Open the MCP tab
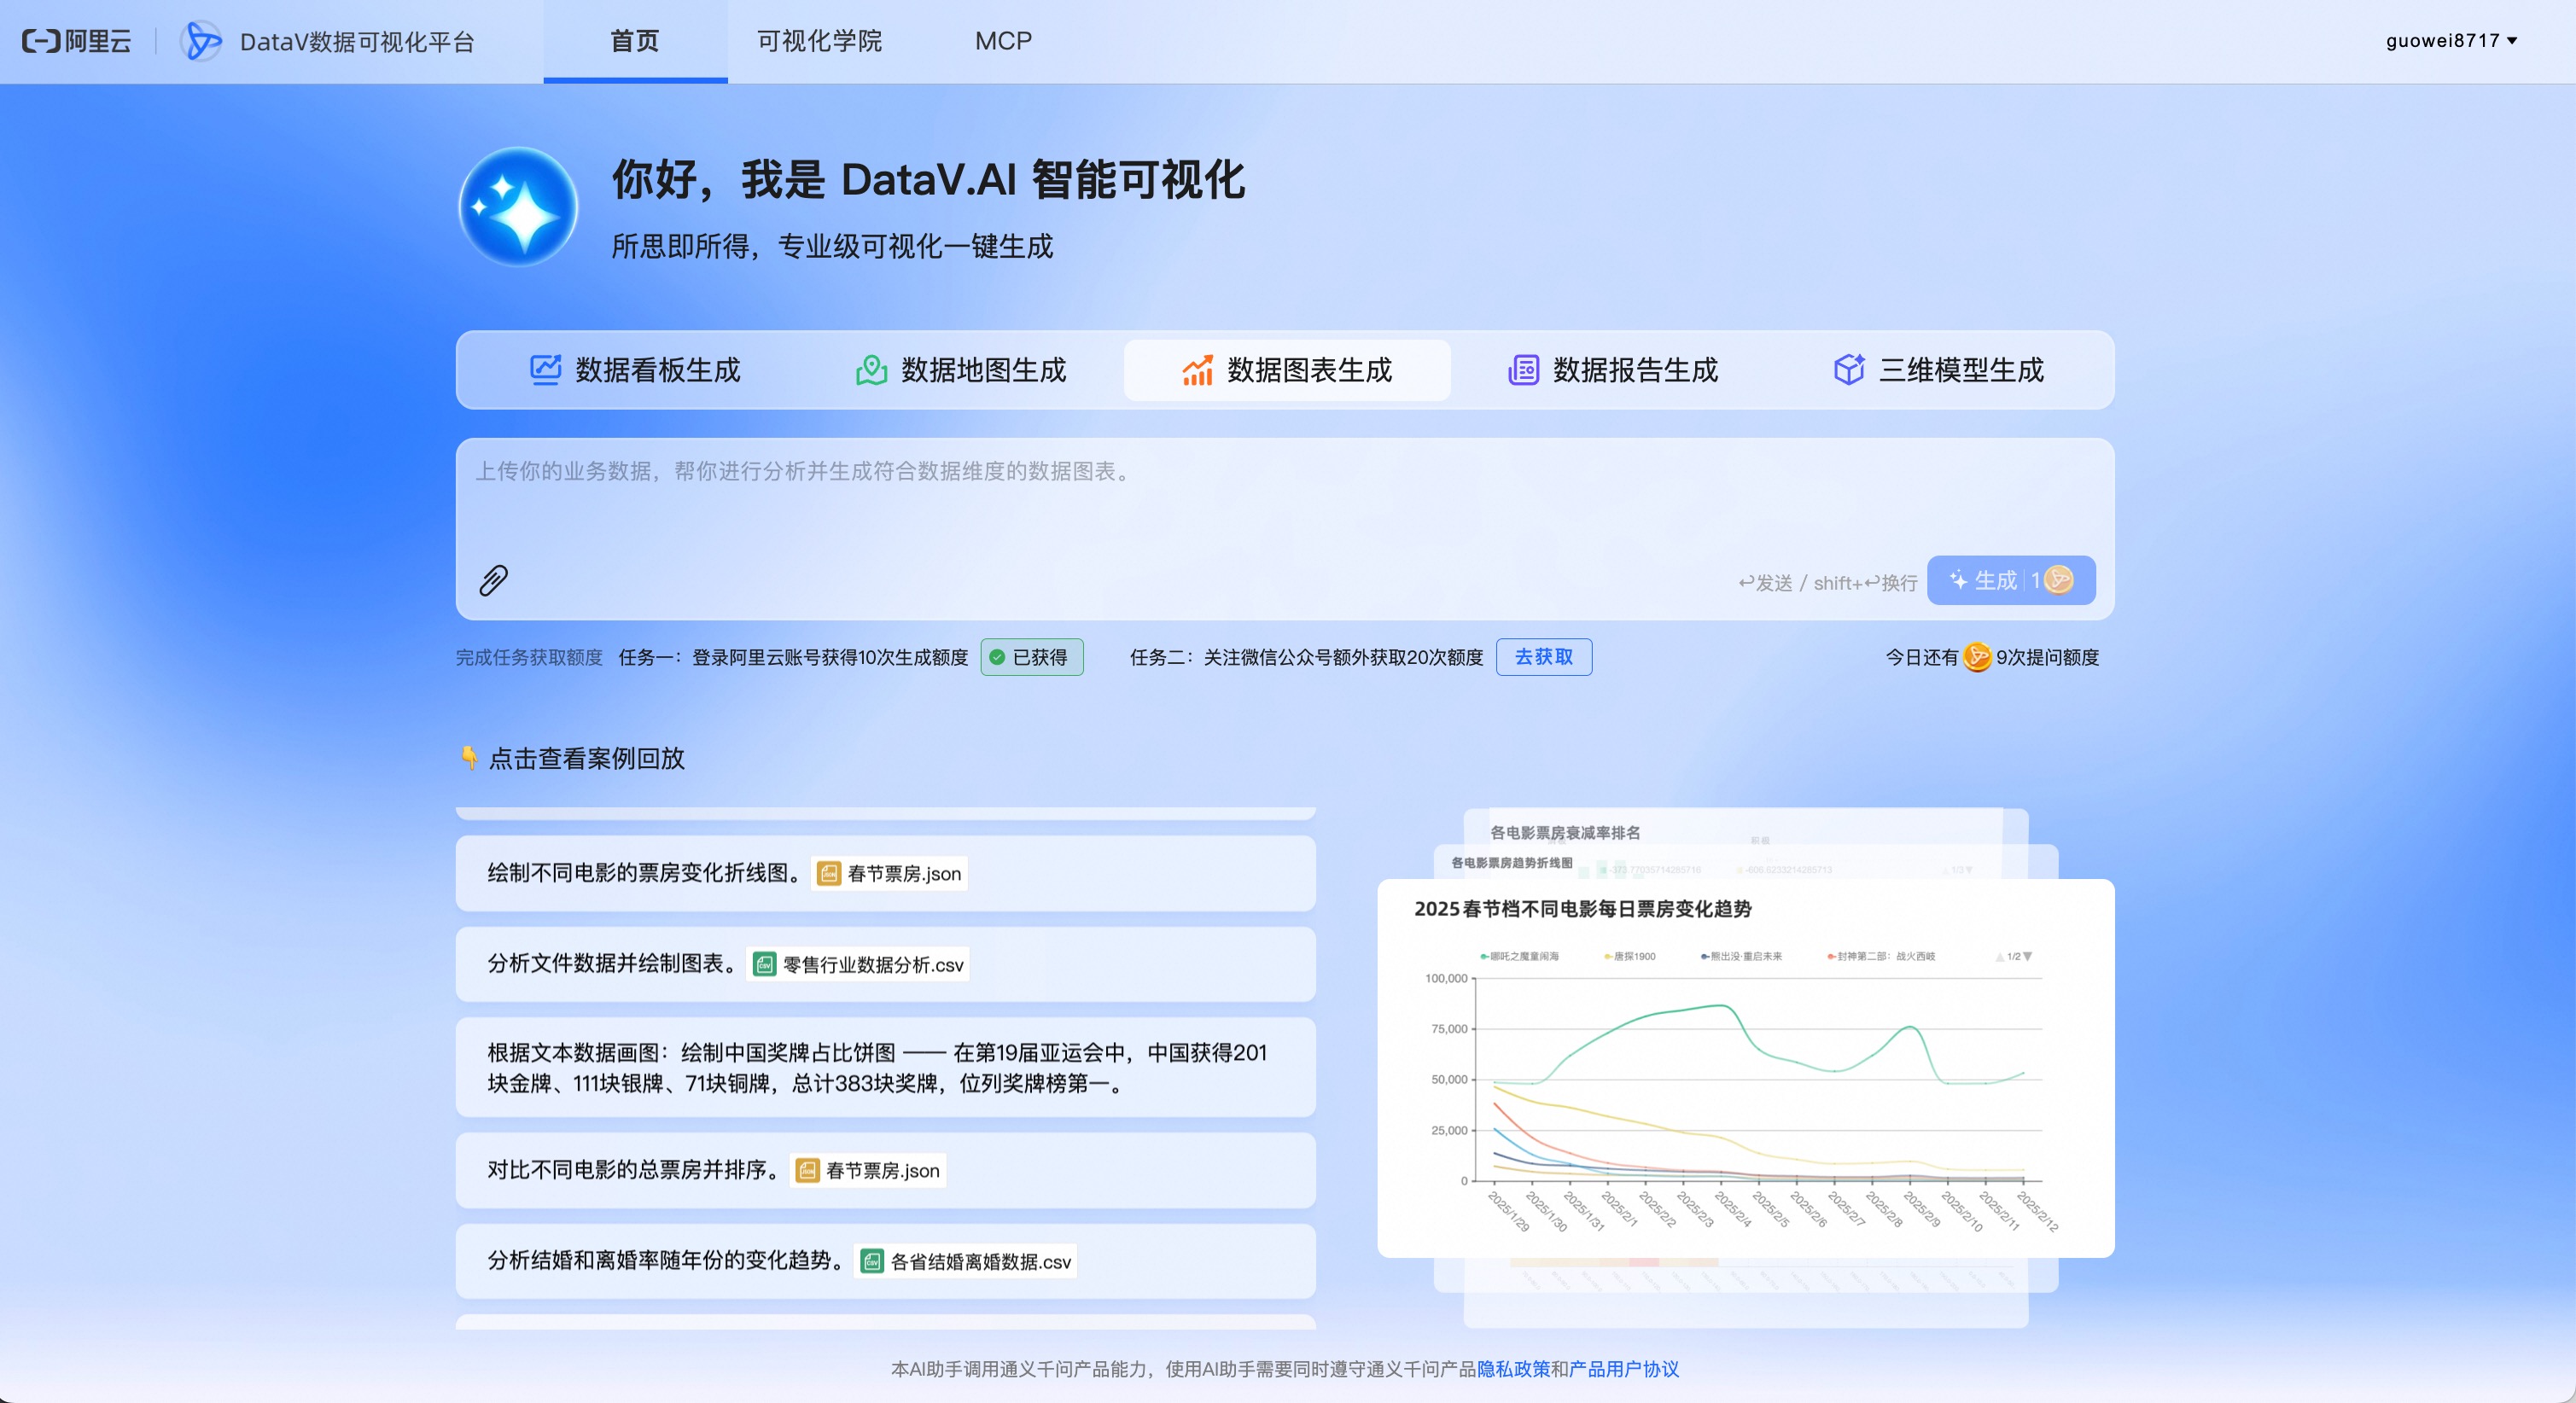The width and height of the screenshot is (2576, 1403). coord(1003,41)
